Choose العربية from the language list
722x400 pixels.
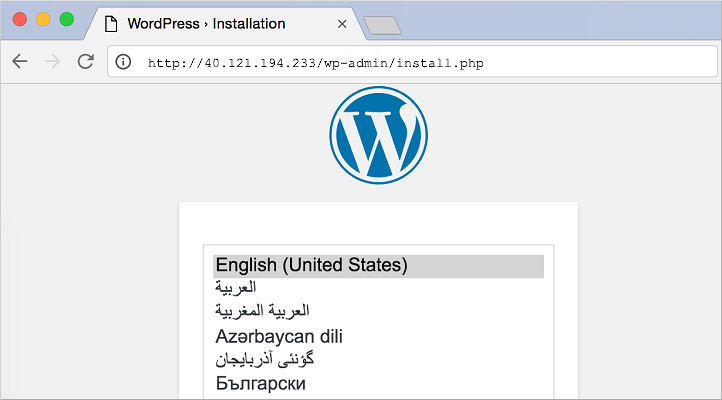pos(378,288)
